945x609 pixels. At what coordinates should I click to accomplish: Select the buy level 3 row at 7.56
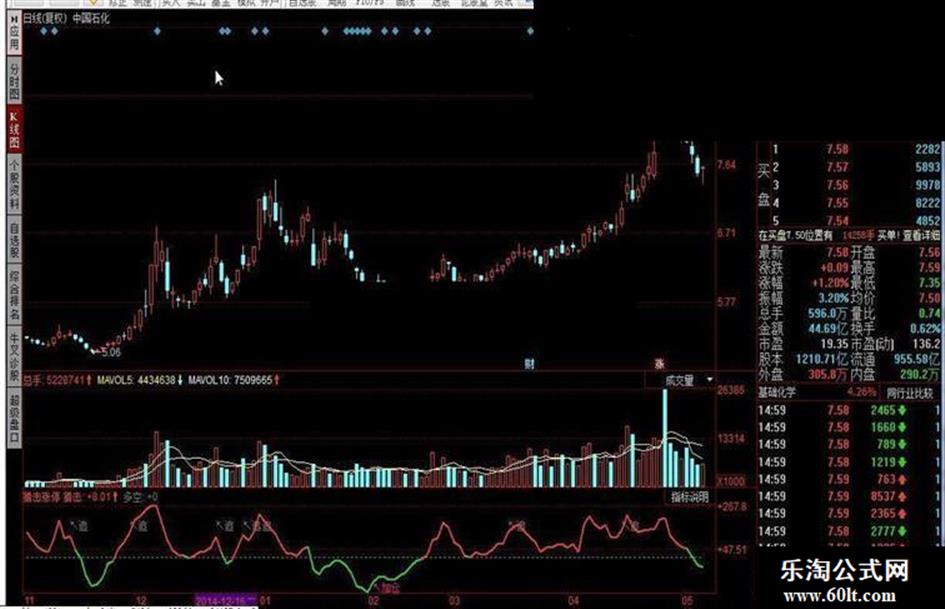pos(856,185)
